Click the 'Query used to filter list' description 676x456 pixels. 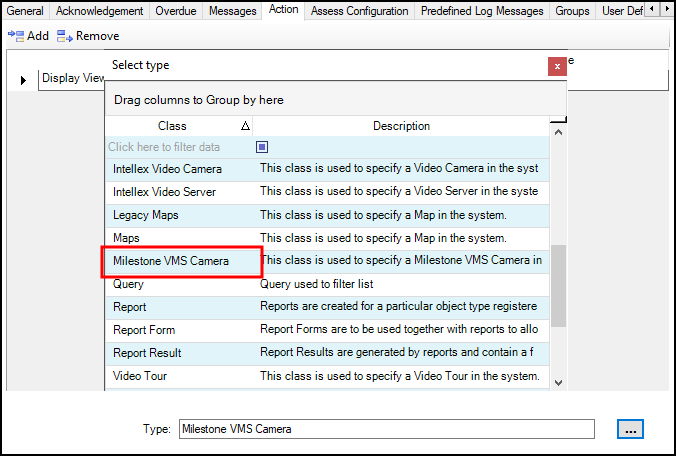click(316, 284)
